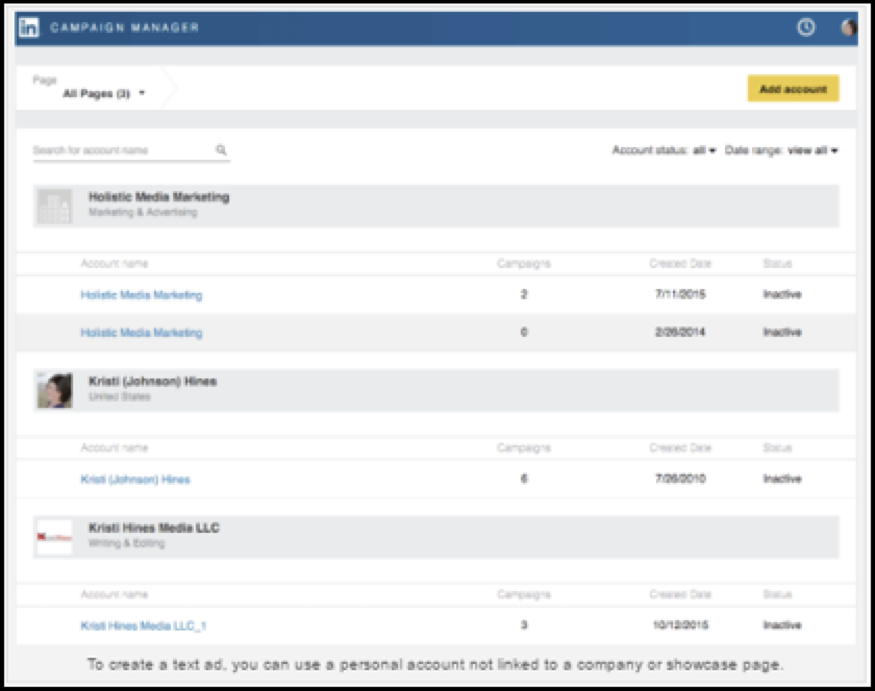Open the All Pages (3) dropdown
Image resolution: width=875 pixels, height=691 pixels.
point(104,93)
